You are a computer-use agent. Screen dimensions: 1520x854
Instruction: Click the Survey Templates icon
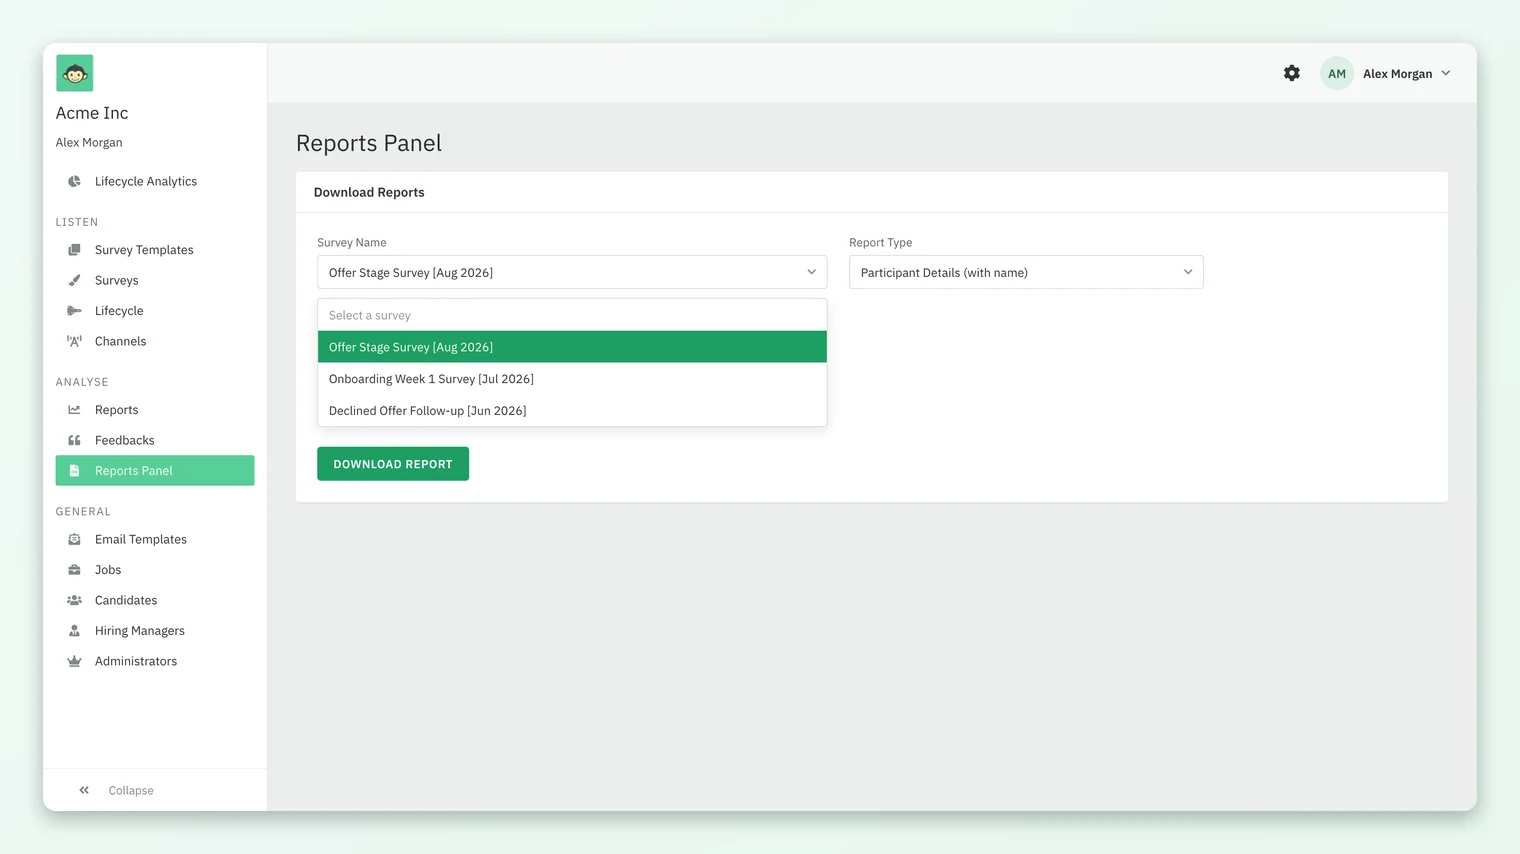(x=74, y=250)
